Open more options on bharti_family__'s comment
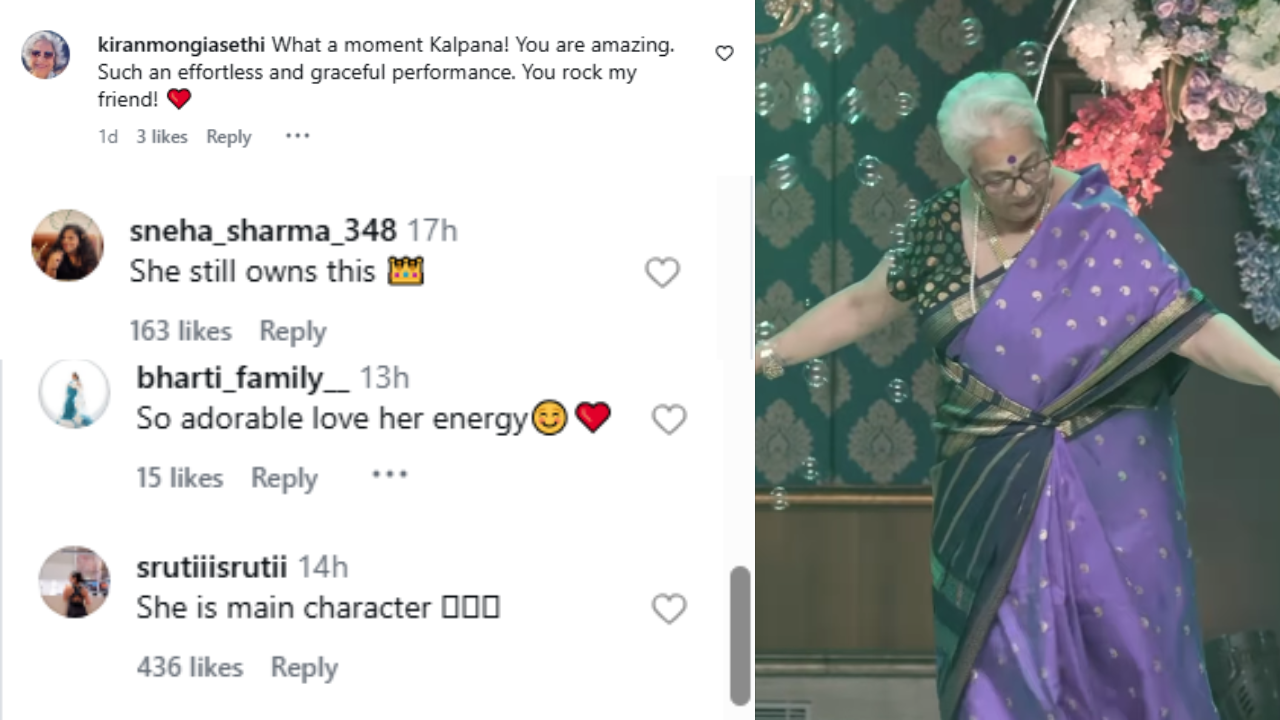This screenshot has height=720, width=1280. point(389,475)
